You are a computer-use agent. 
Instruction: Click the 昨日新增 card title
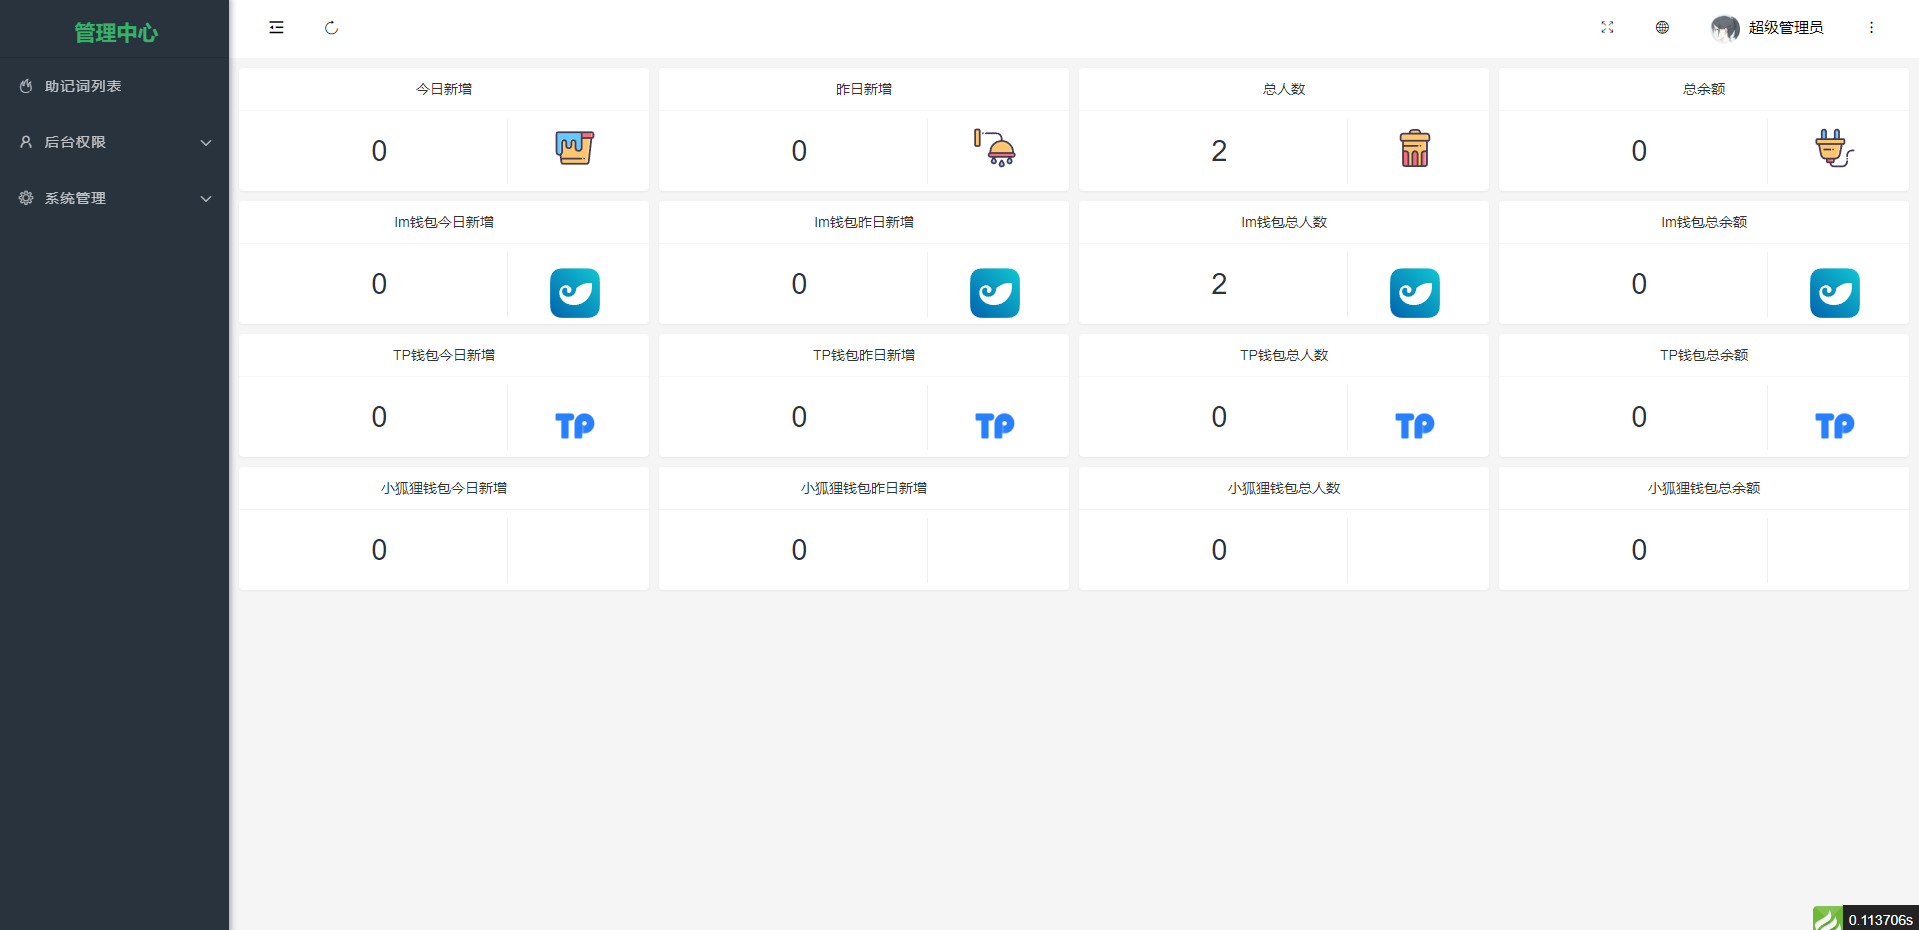click(864, 89)
